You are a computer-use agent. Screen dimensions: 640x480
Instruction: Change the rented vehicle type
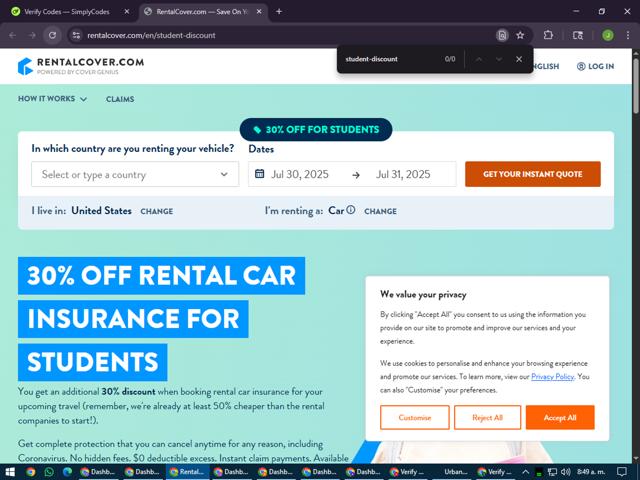(x=380, y=211)
